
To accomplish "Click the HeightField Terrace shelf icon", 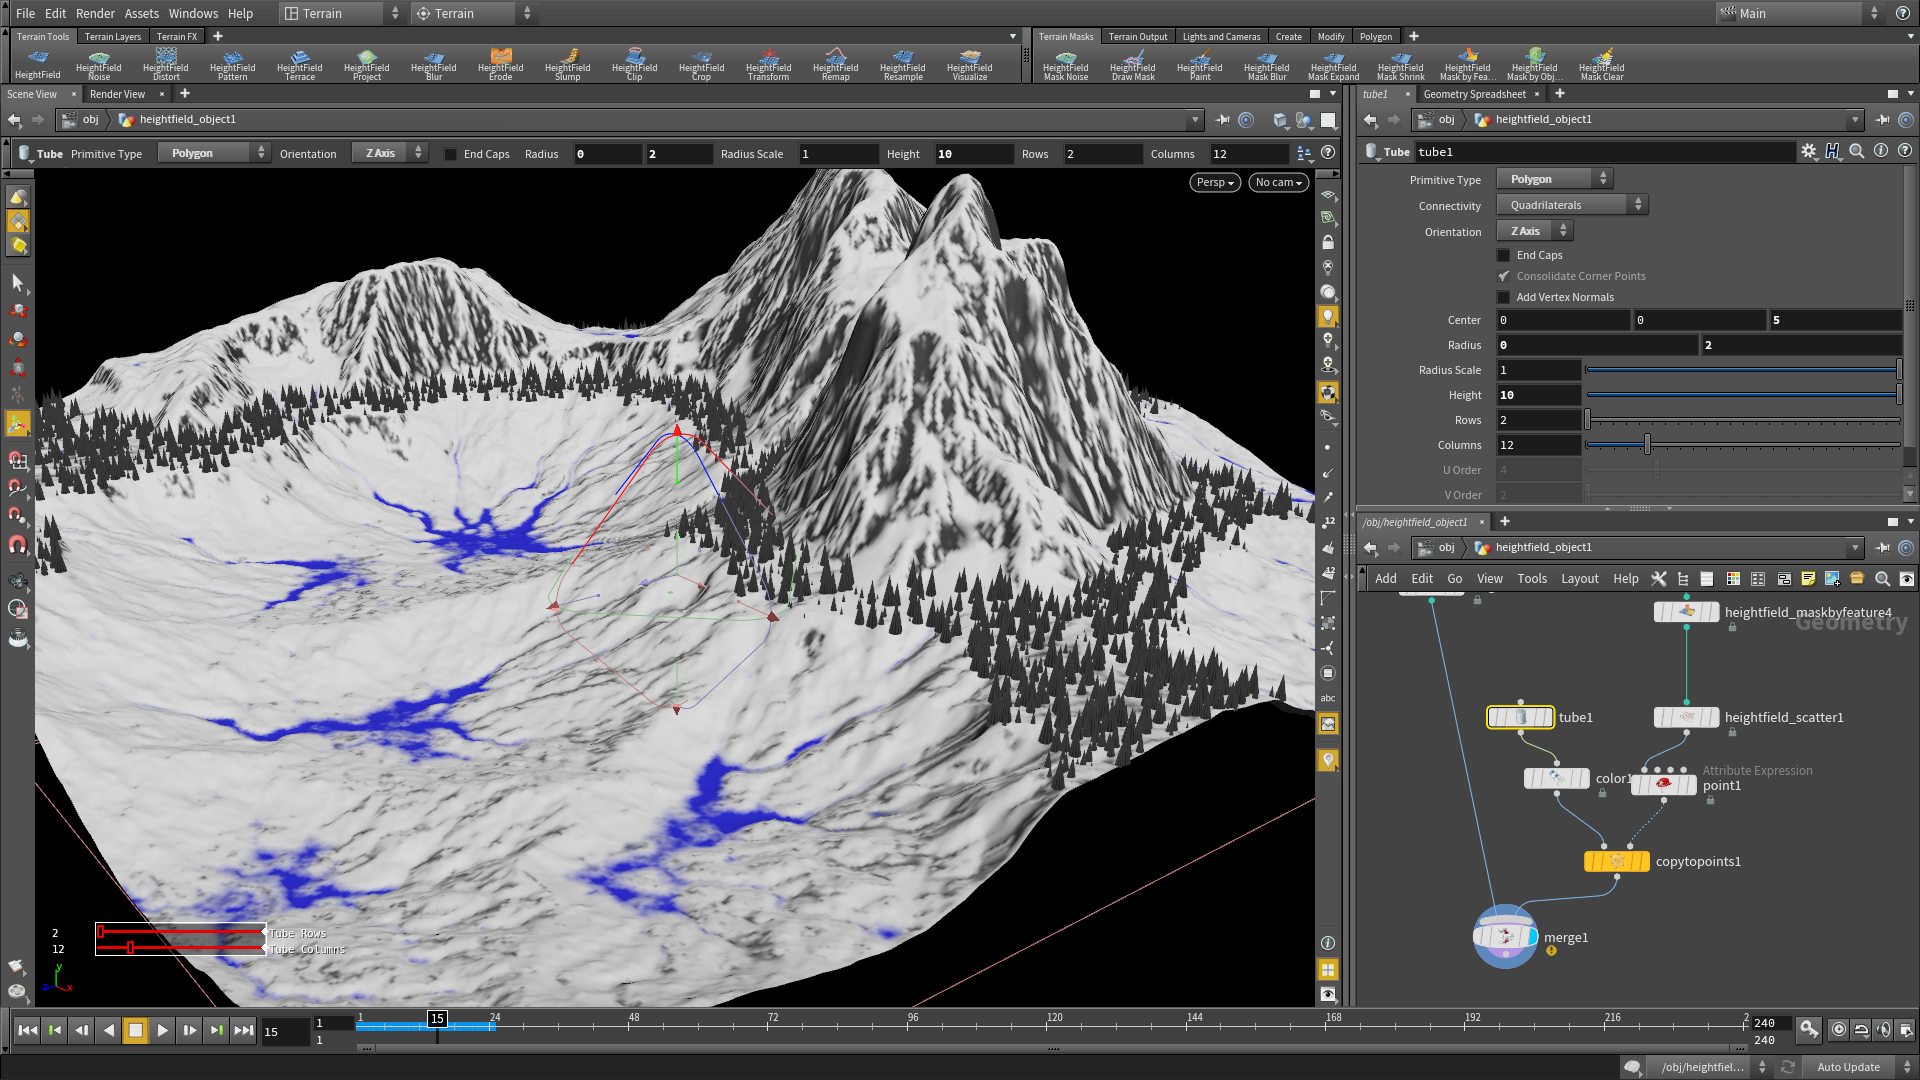I will (300, 64).
